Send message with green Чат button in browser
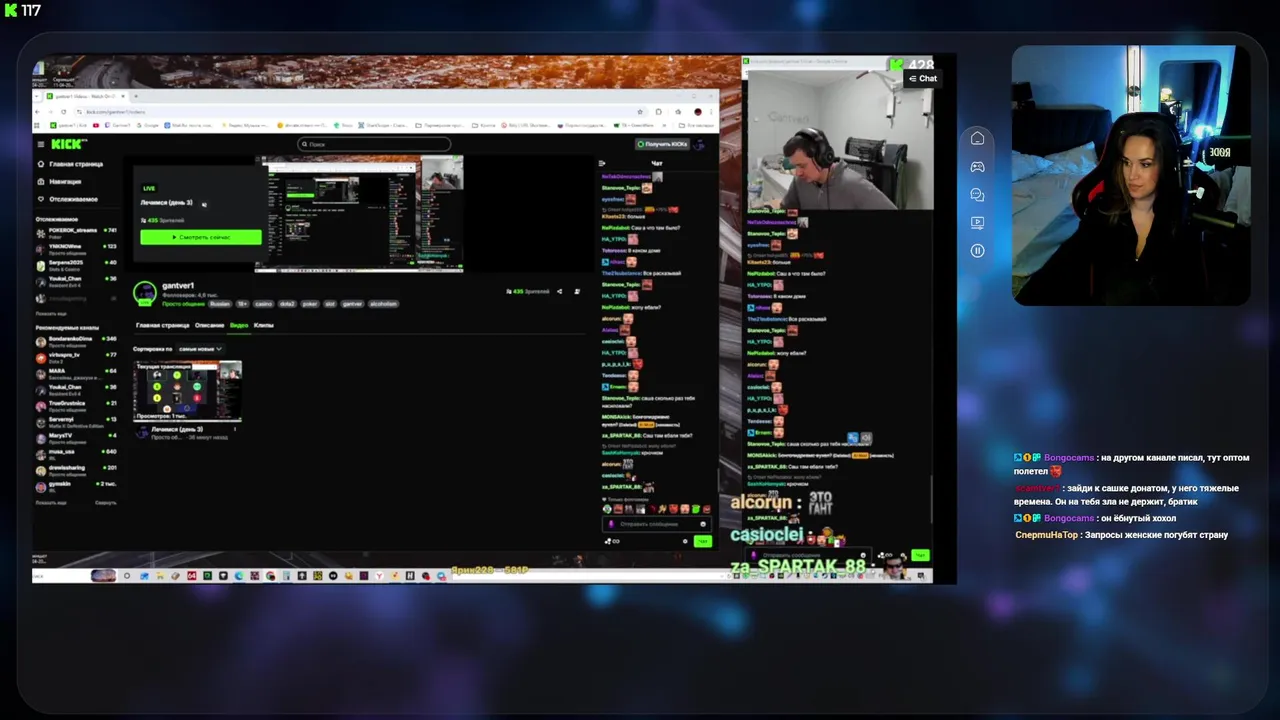The width and height of the screenshot is (1280, 720). click(702, 541)
